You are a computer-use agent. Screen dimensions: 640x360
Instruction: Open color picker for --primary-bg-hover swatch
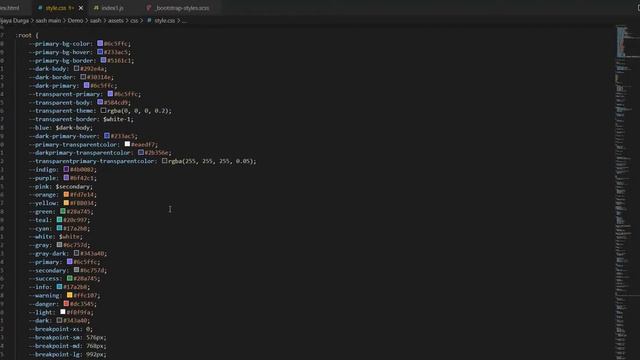(x=100, y=52)
